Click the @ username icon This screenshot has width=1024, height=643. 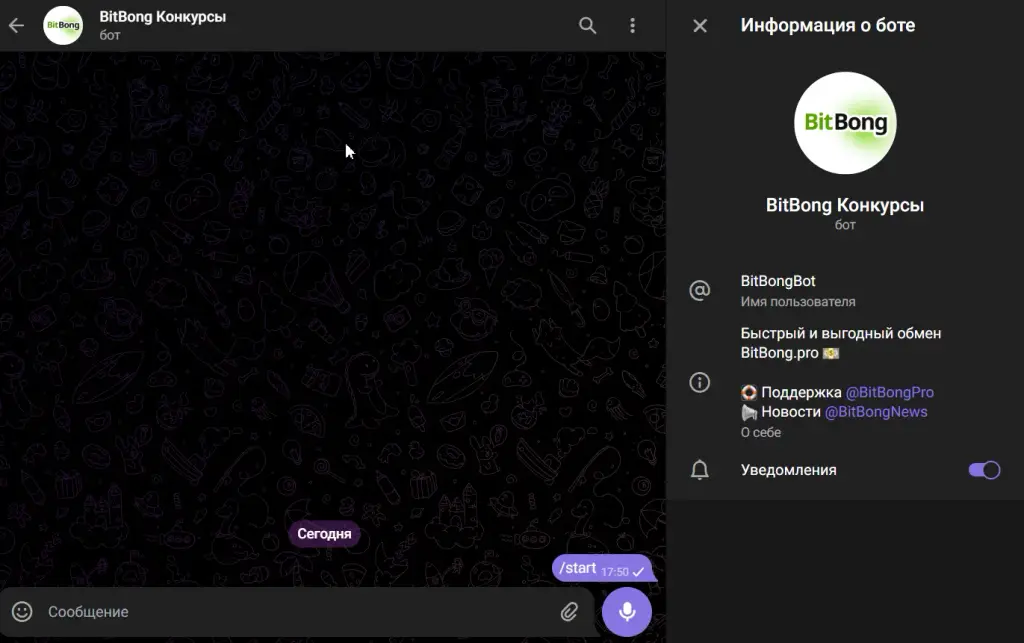(699, 290)
